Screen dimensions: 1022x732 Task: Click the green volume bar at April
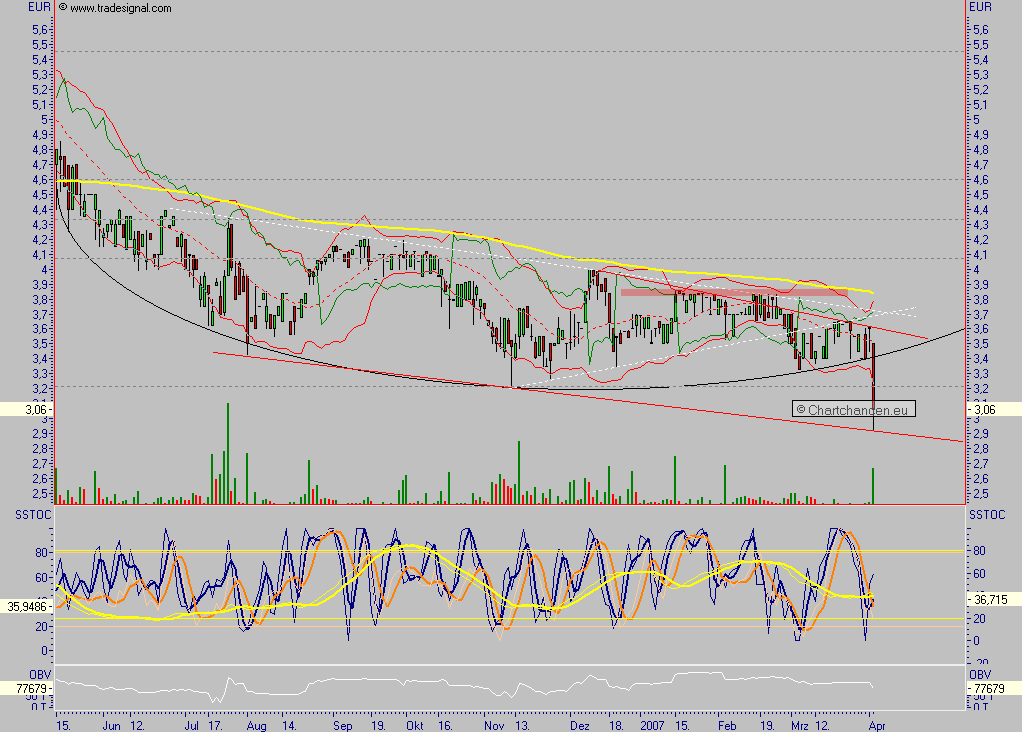pos(873,485)
